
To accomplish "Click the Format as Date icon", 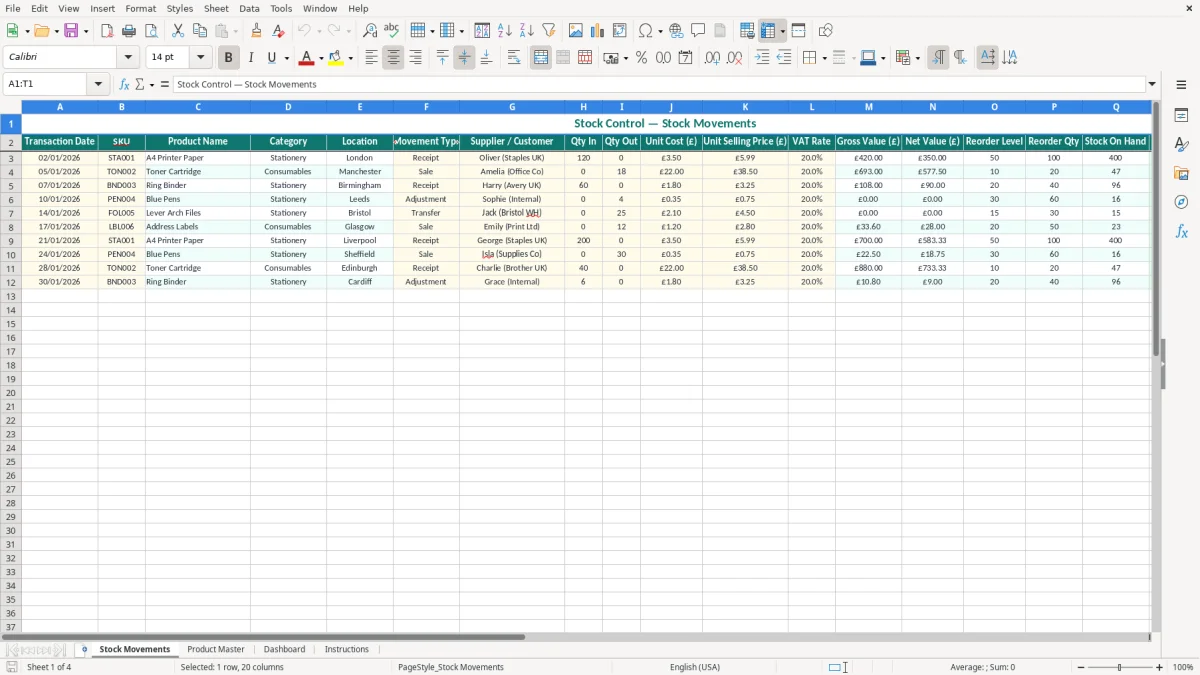I will point(685,58).
